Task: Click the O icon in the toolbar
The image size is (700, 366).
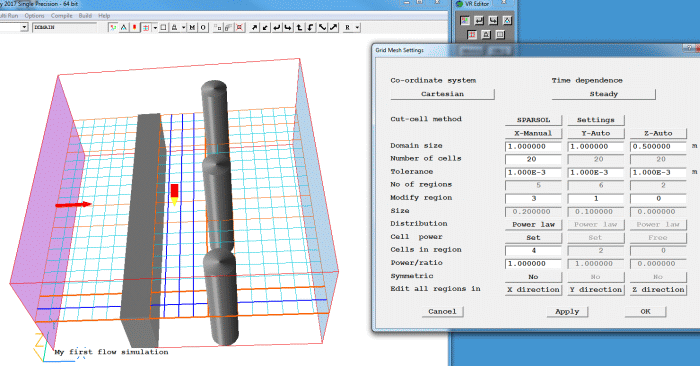Action: [203, 28]
